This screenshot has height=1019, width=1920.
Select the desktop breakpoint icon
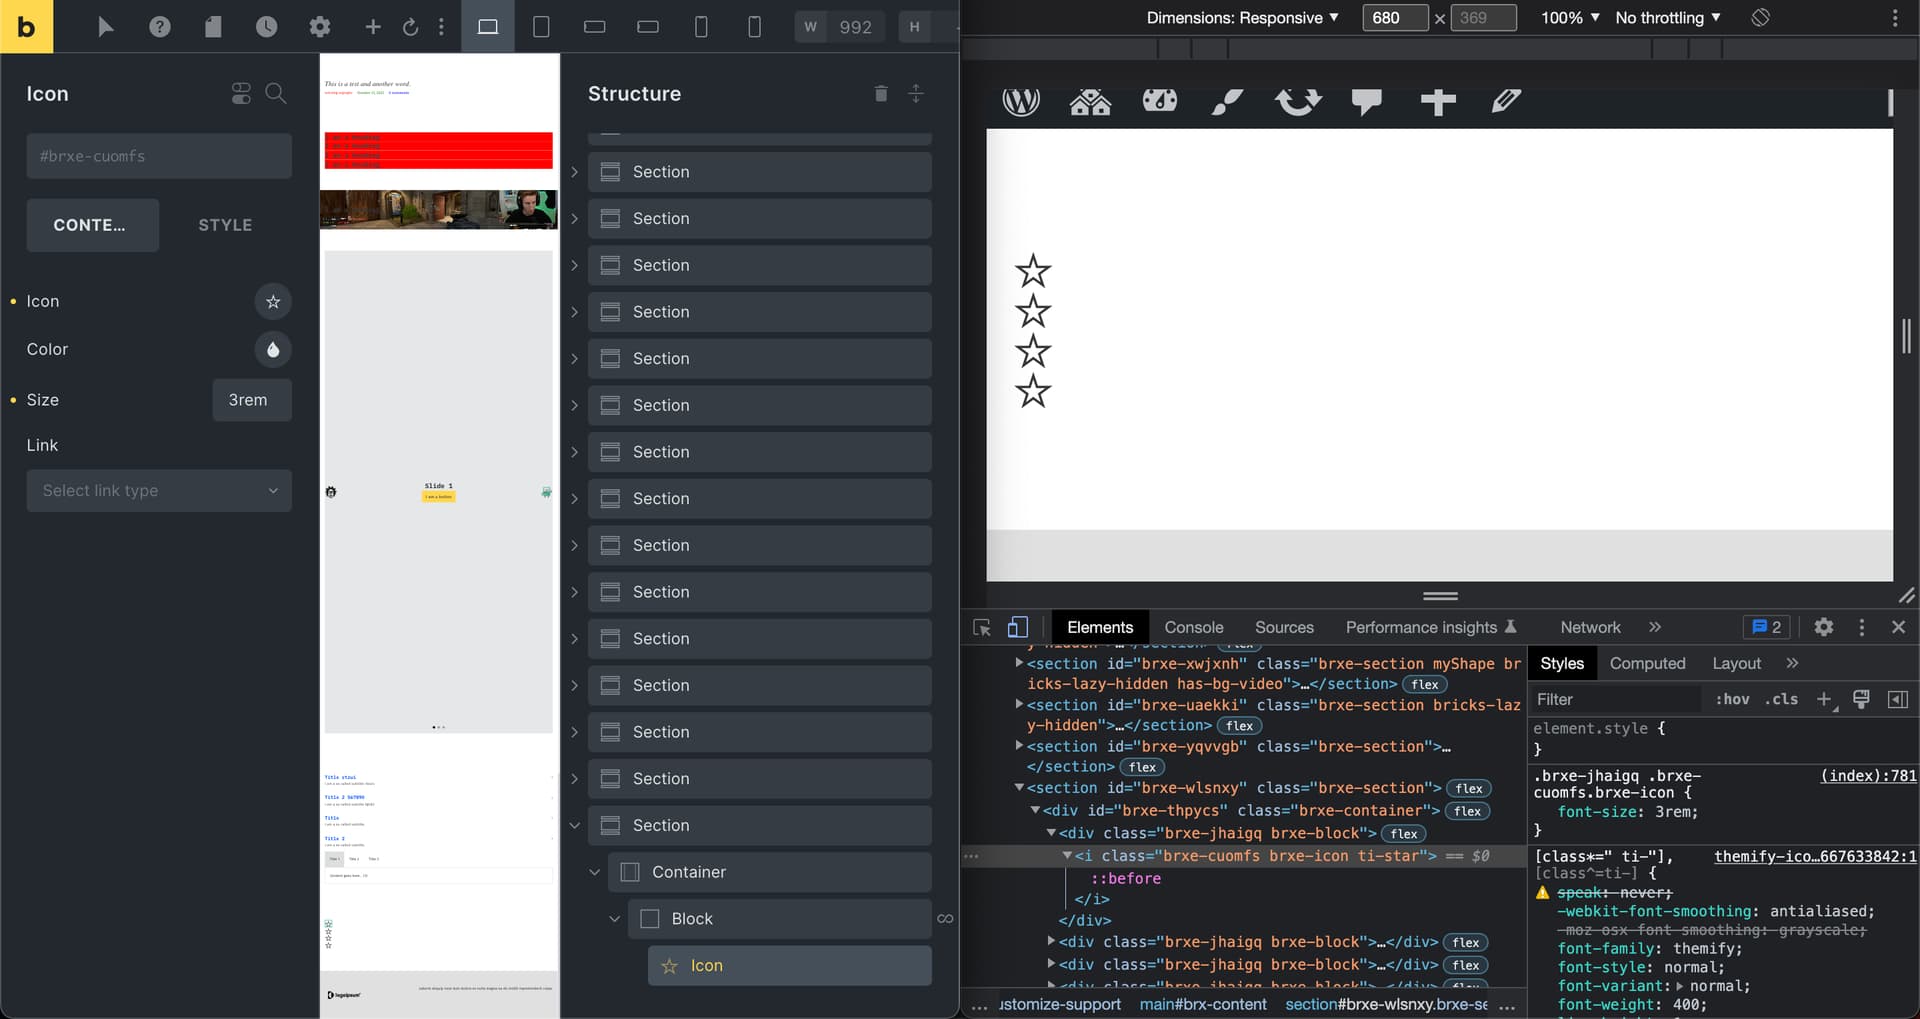click(x=488, y=27)
